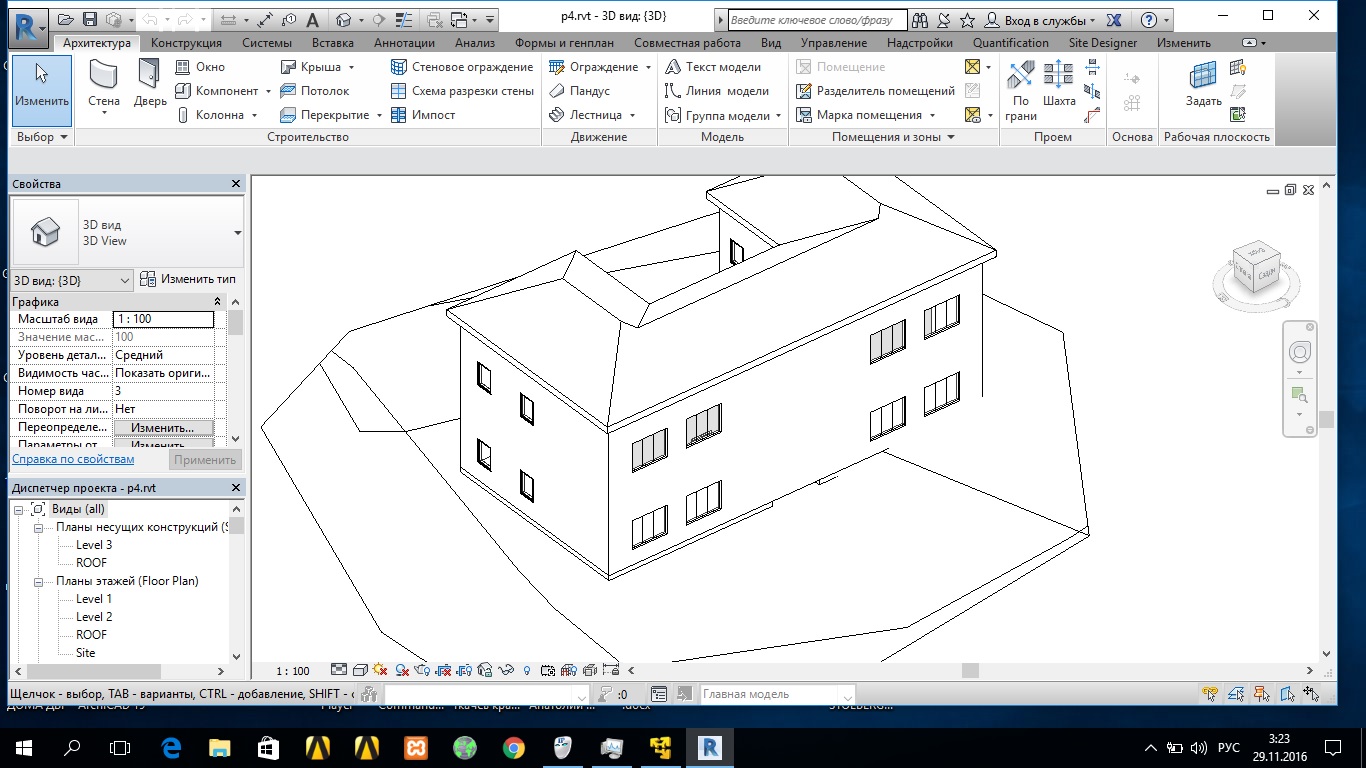Image resolution: width=1366 pixels, height=768 pixels.
Task: Toggle visual style in view control bar
Action: pos(359,670)
